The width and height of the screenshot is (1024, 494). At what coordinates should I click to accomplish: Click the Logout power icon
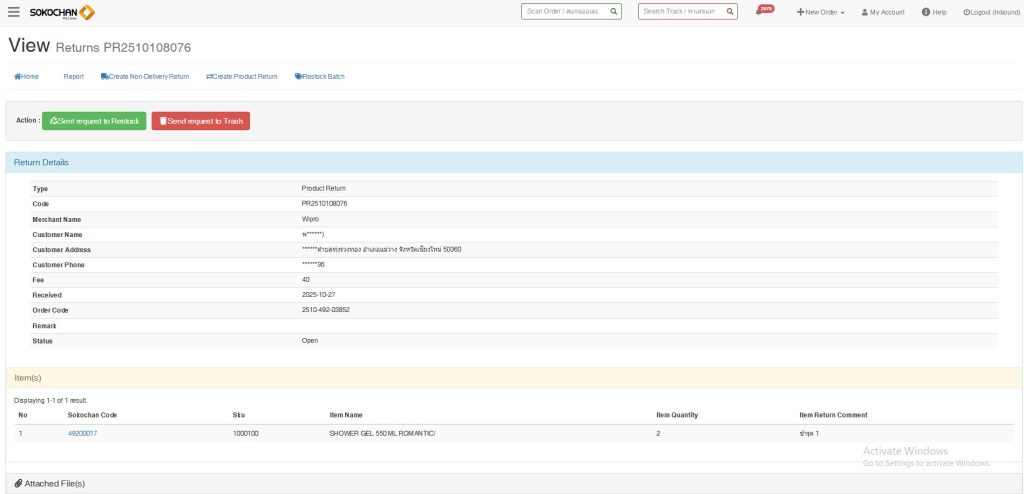tap(966, 12)
